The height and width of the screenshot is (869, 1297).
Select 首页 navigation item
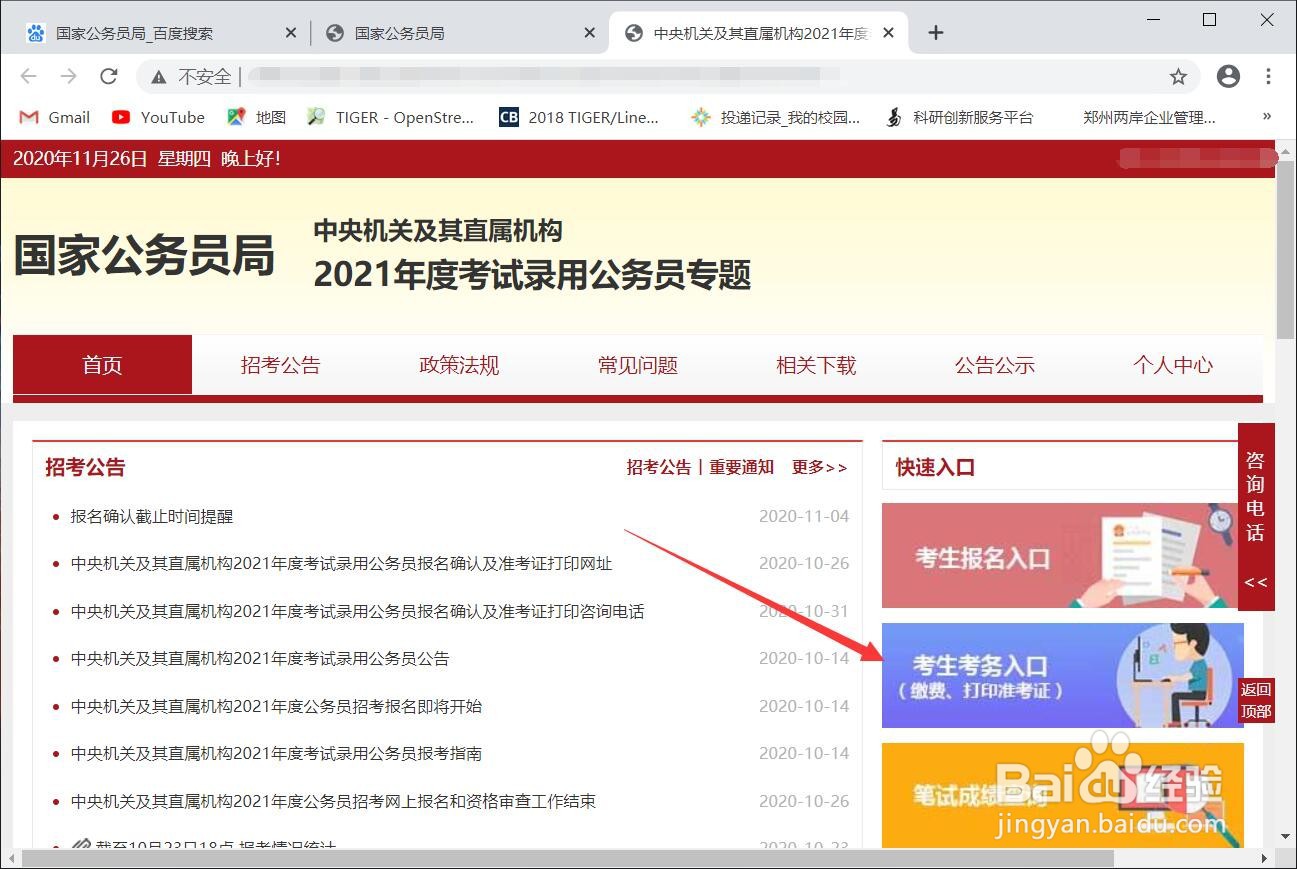tap(102, 365)
